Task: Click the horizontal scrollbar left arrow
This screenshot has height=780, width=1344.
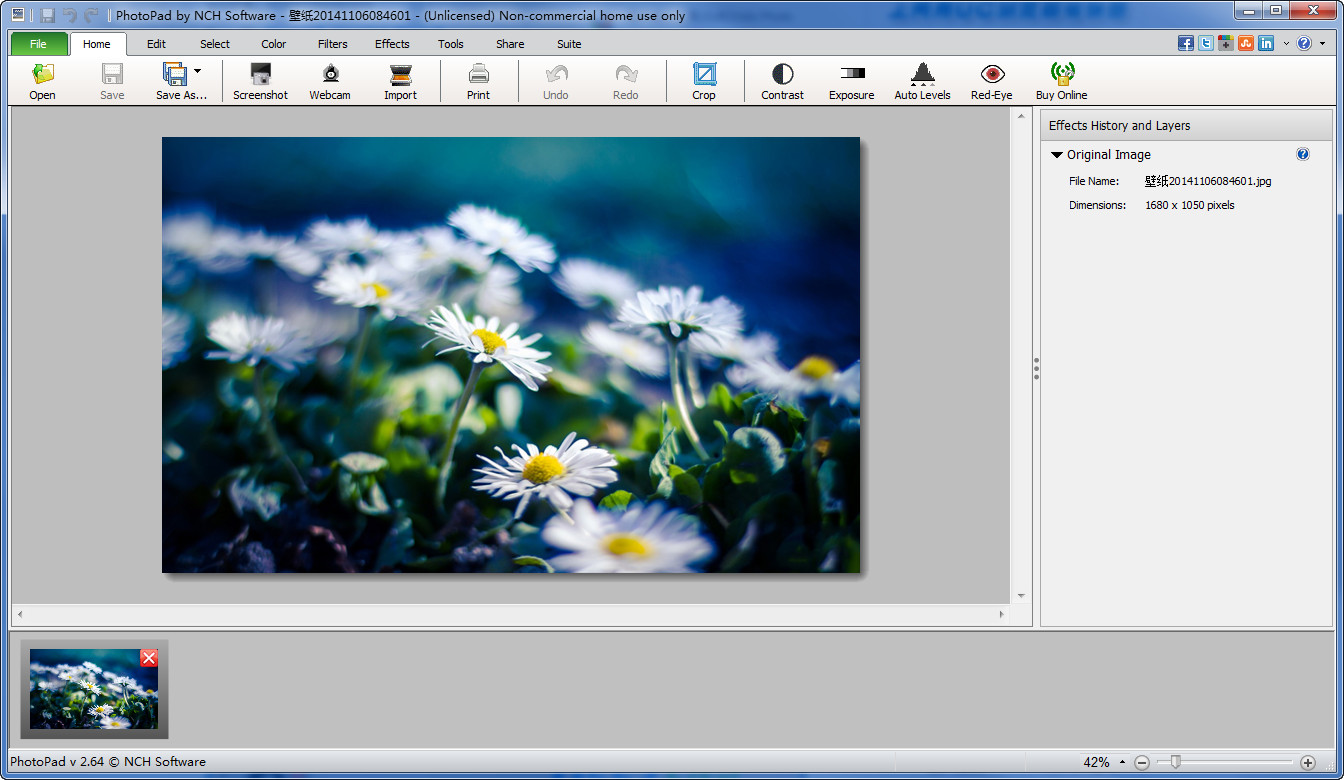Action: tap(20, 614)
